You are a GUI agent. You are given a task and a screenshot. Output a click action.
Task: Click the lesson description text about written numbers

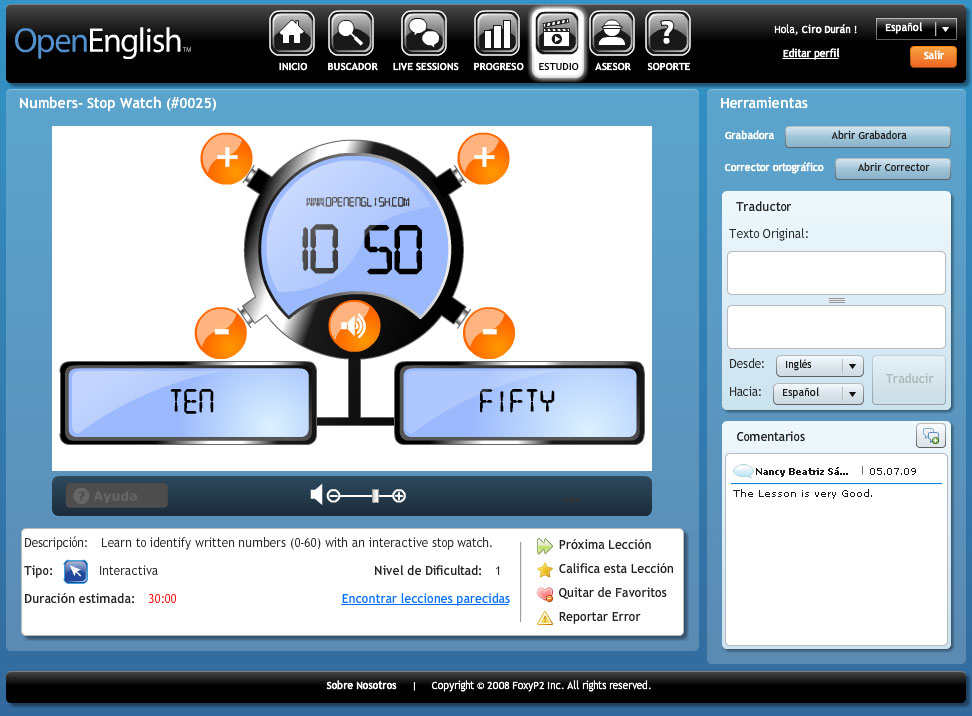pyautogui.click(x=296, y=543)
